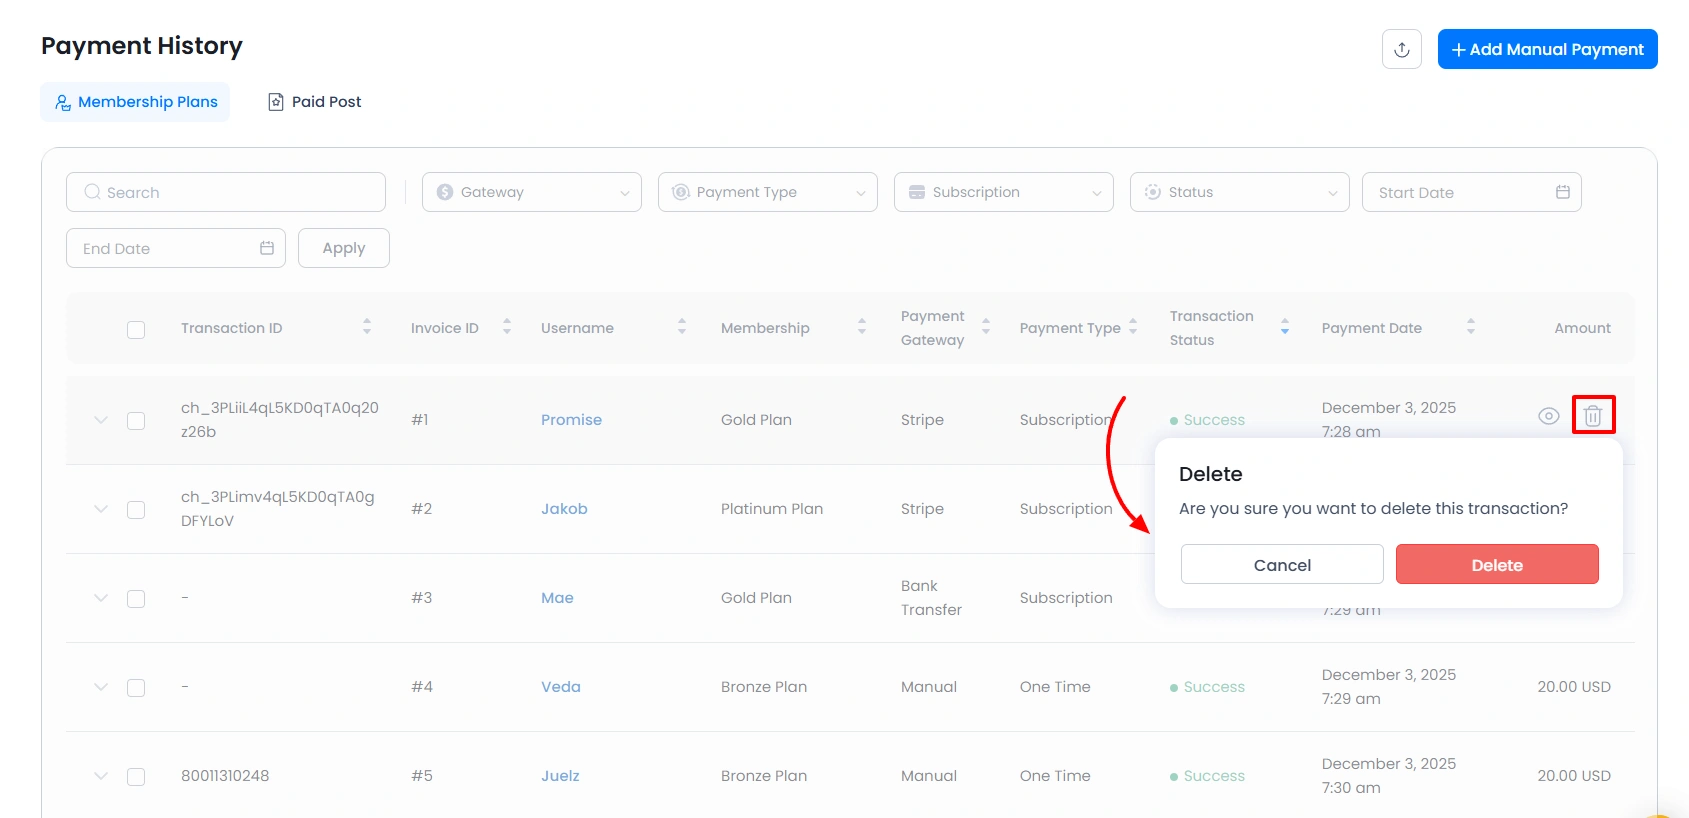
Task: Confirm with the red Delete button
Action: pyautogui.click(x=1497, y=565)
